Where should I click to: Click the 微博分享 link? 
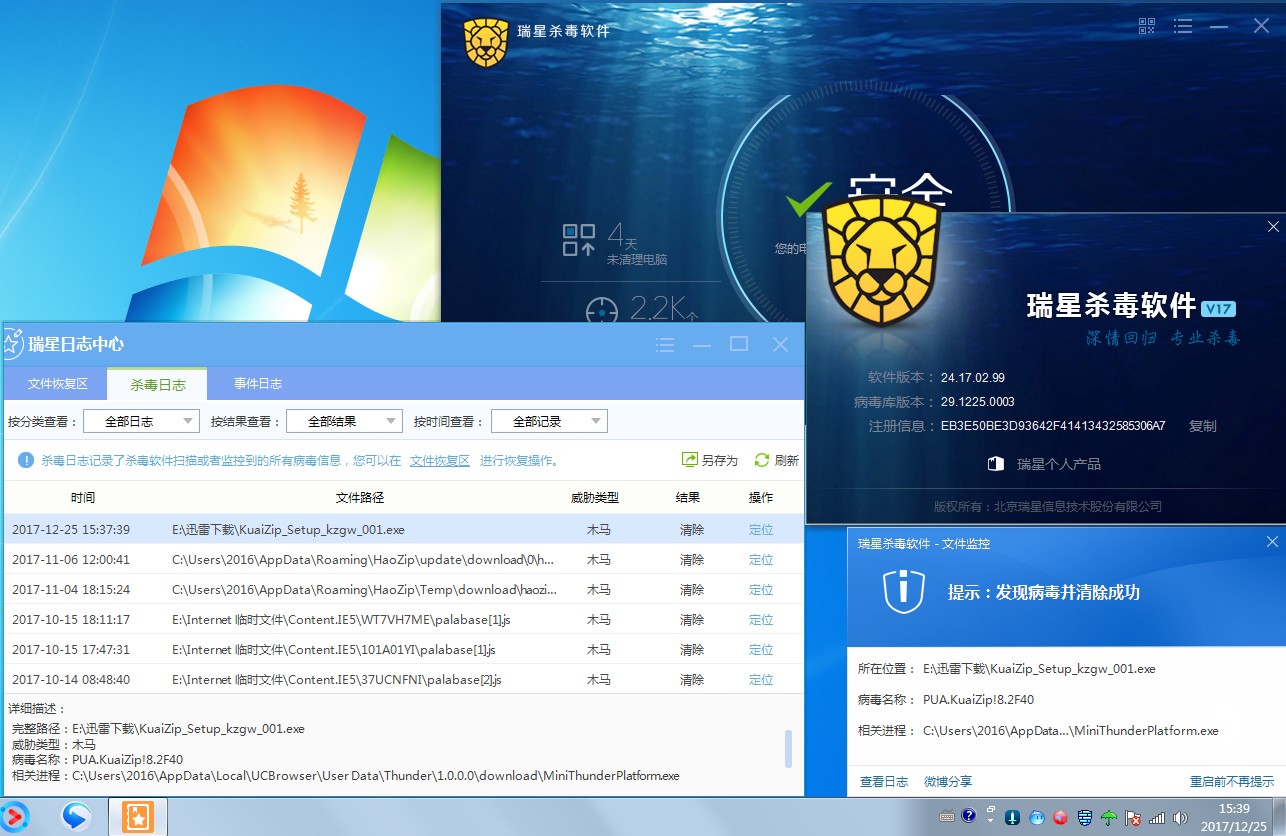pos(948,781)
